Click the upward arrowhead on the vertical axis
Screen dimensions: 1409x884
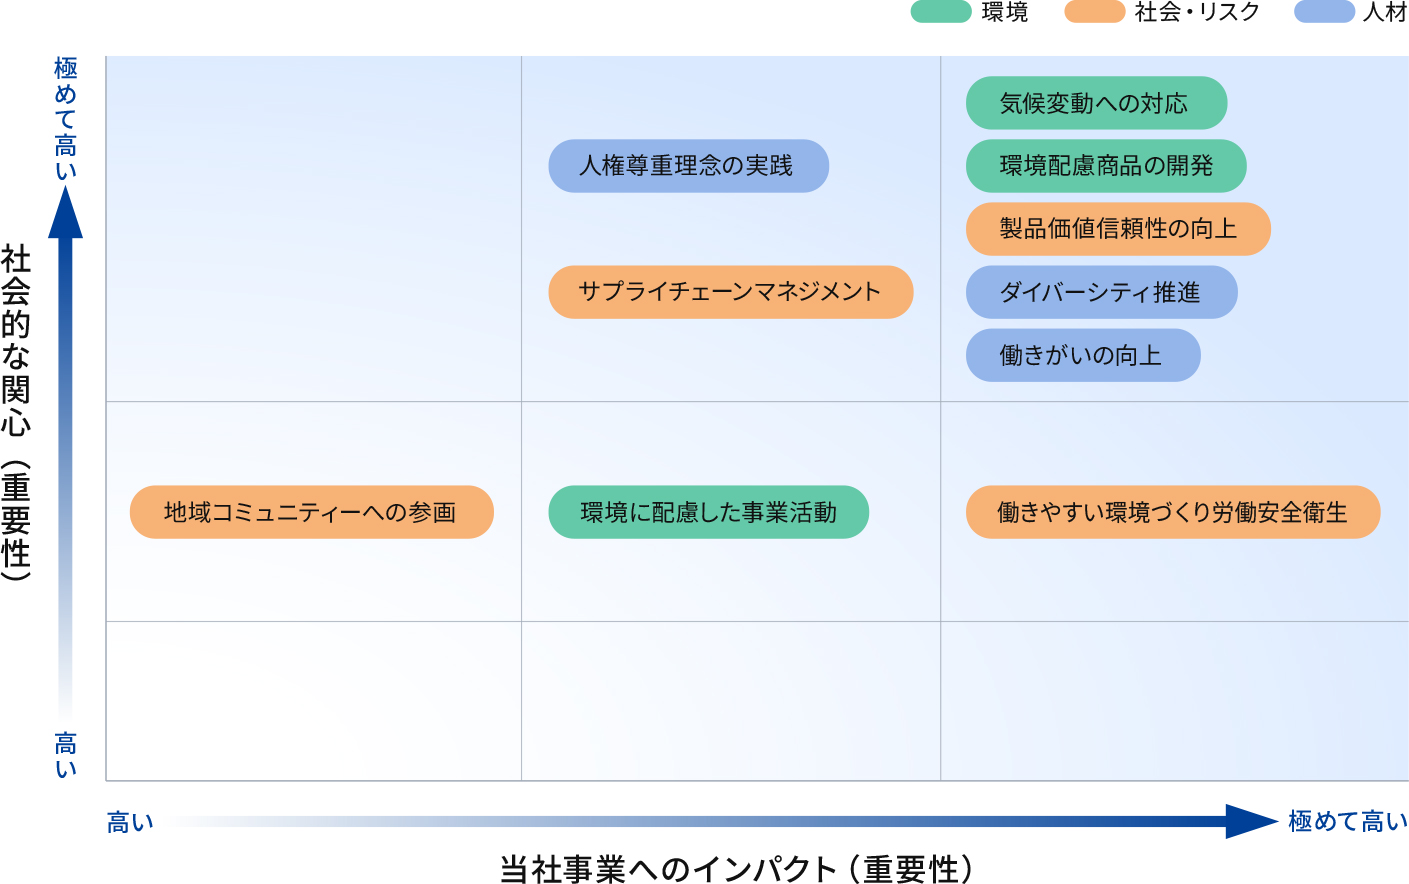(x=66, y=212)
